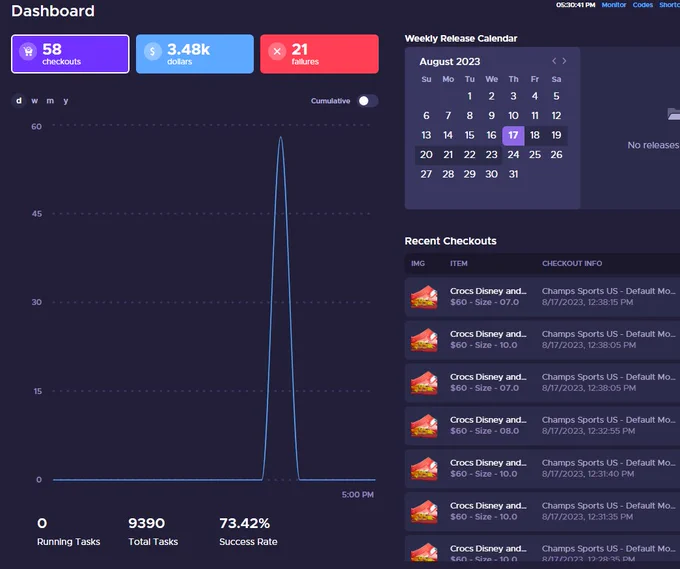
Task: Click the 73.42% Success Rate value
Action: [245, 523]
